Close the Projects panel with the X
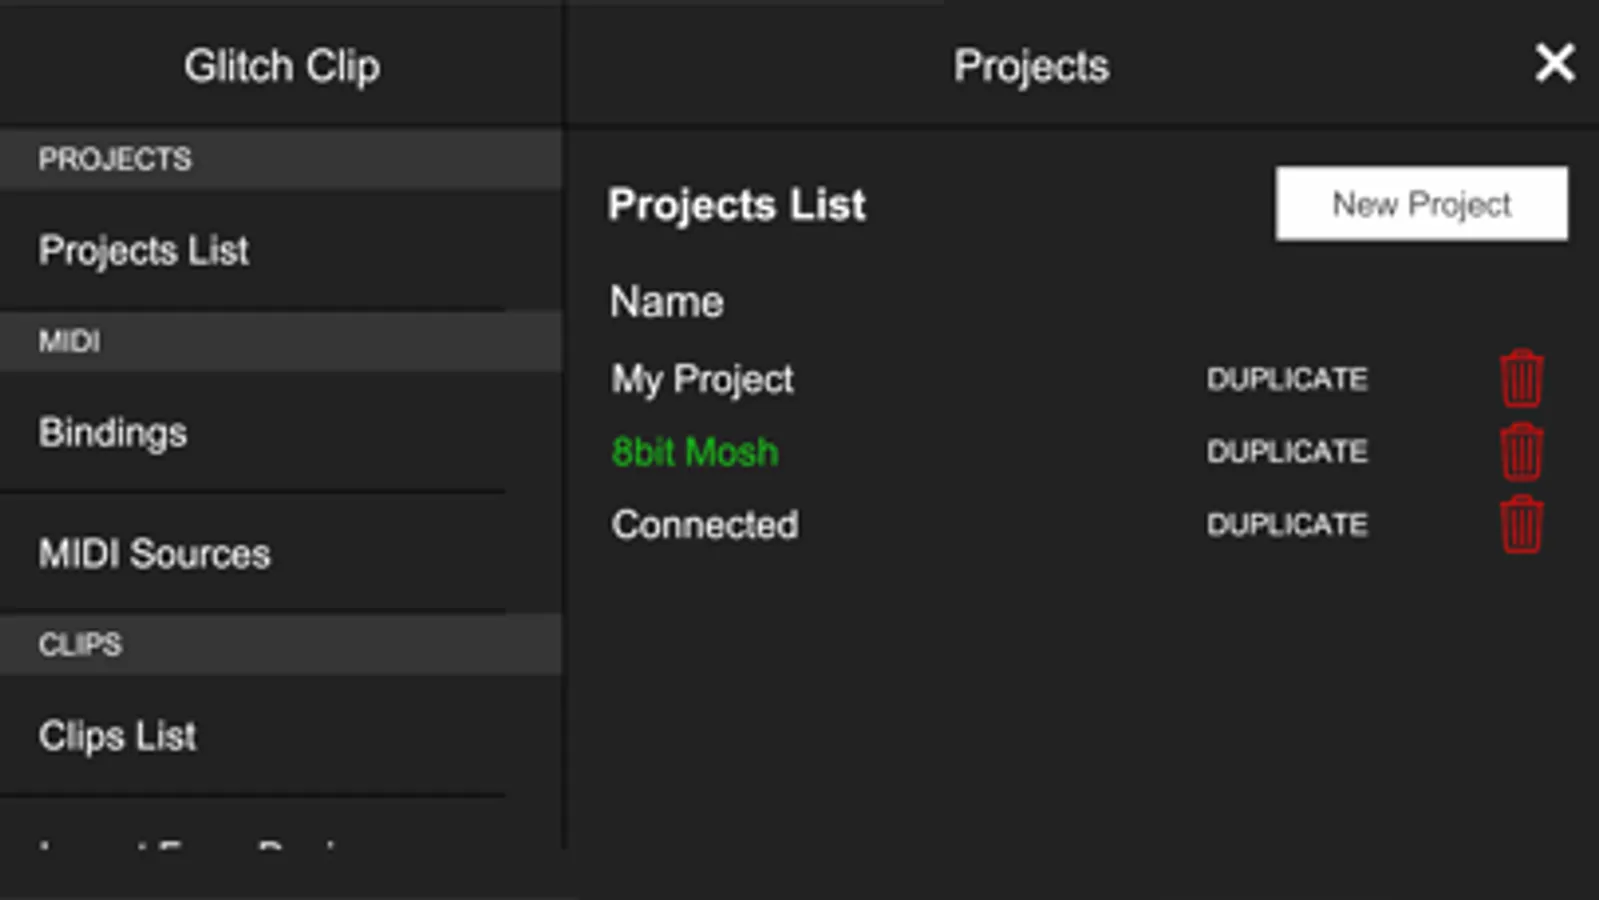1599x900 pixels. 1555,64
